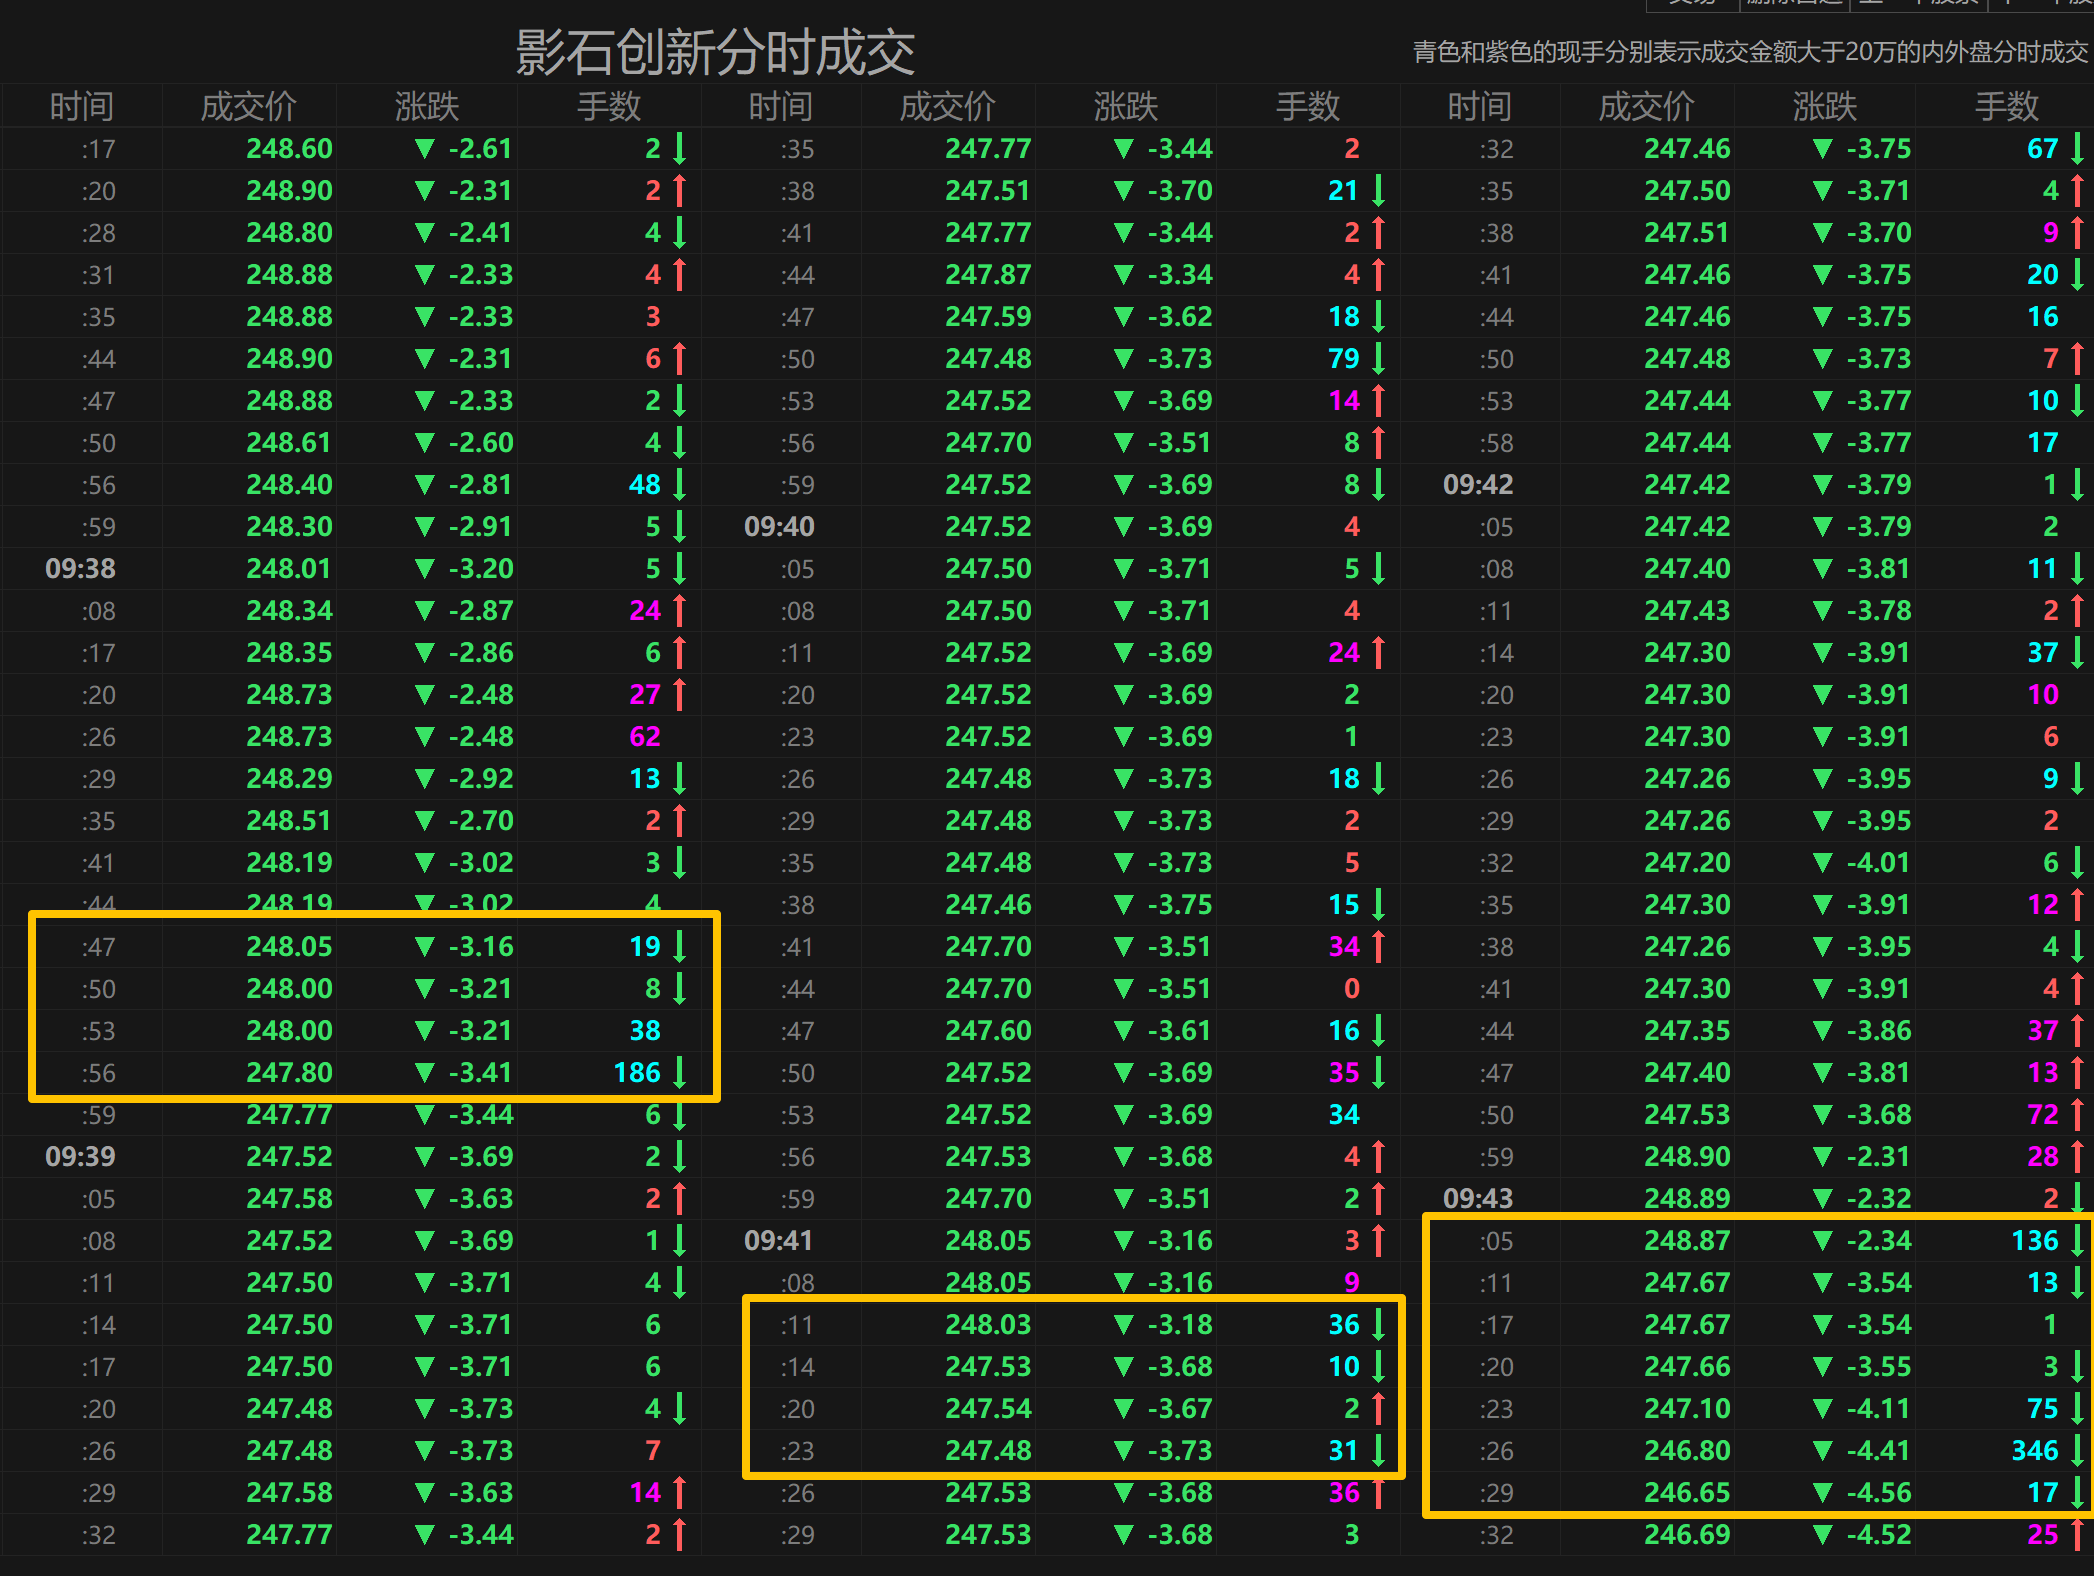
Task: Click middle table's 成交价 column header
Action: tap(947, 106)
